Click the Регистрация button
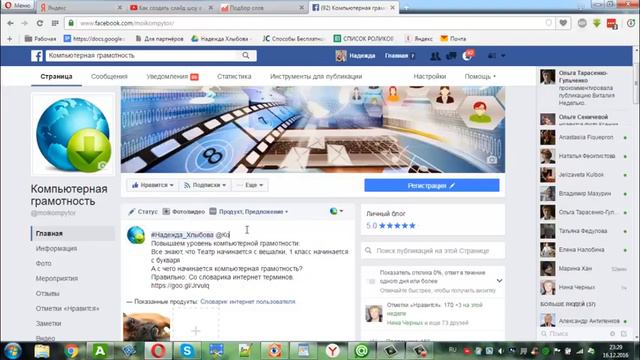Image resolution: width=640 pixels, height=360 pixels. tap(432, 185)
